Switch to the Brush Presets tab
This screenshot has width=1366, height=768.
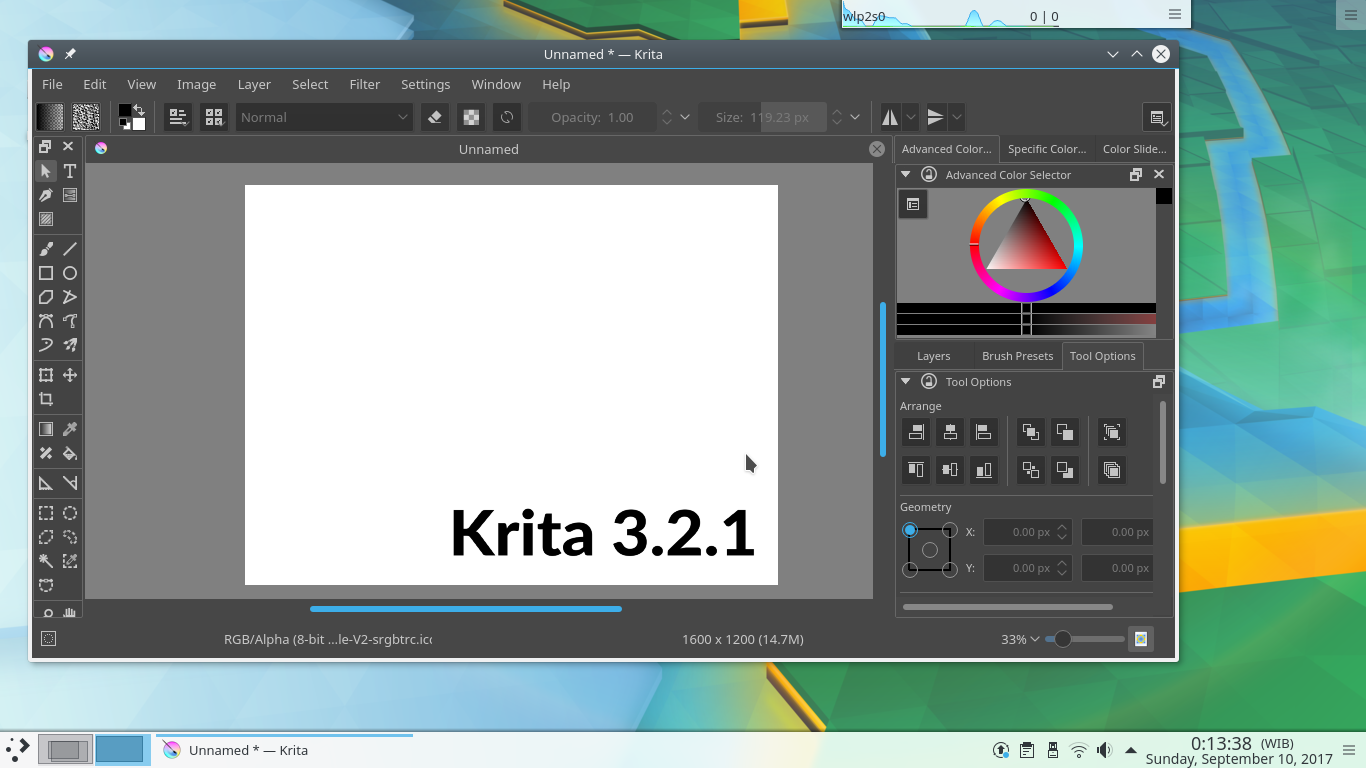(1017, 356)
